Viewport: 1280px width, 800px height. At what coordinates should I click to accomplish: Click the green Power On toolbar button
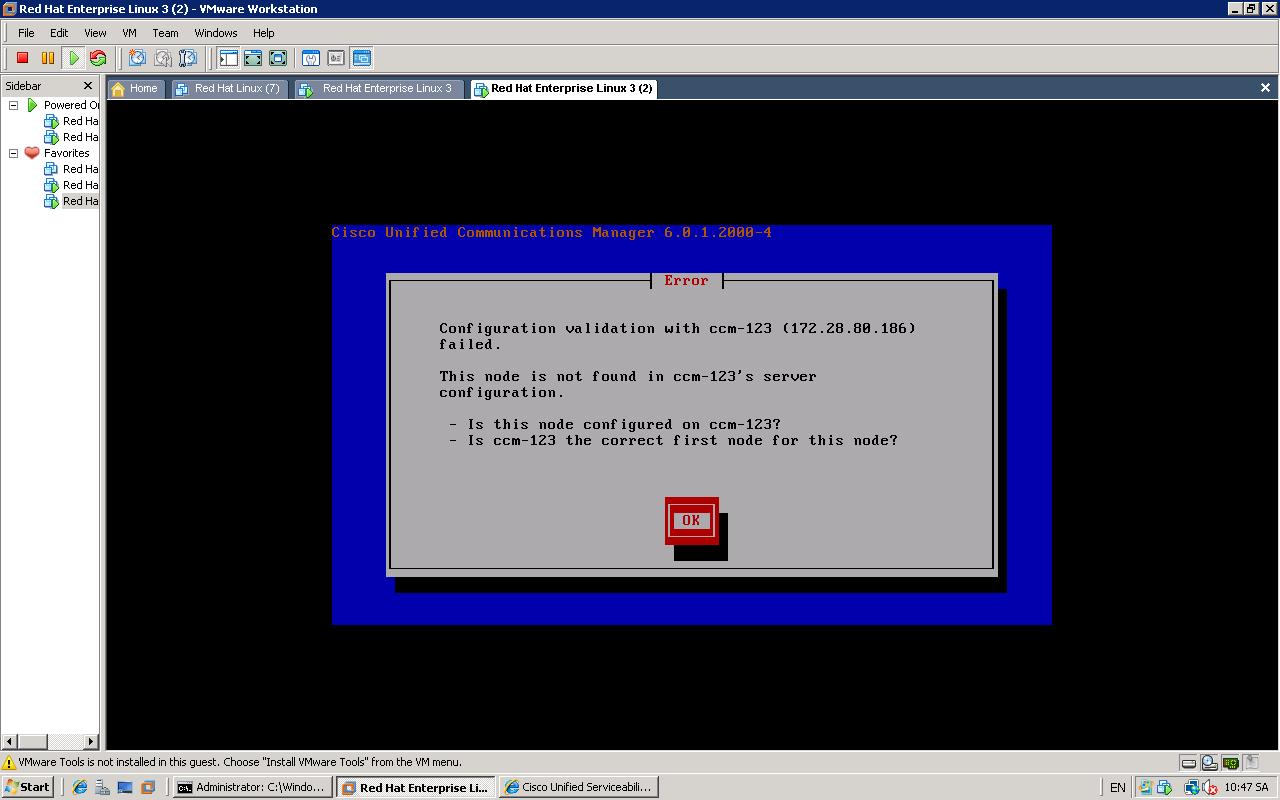pos(73,58)
